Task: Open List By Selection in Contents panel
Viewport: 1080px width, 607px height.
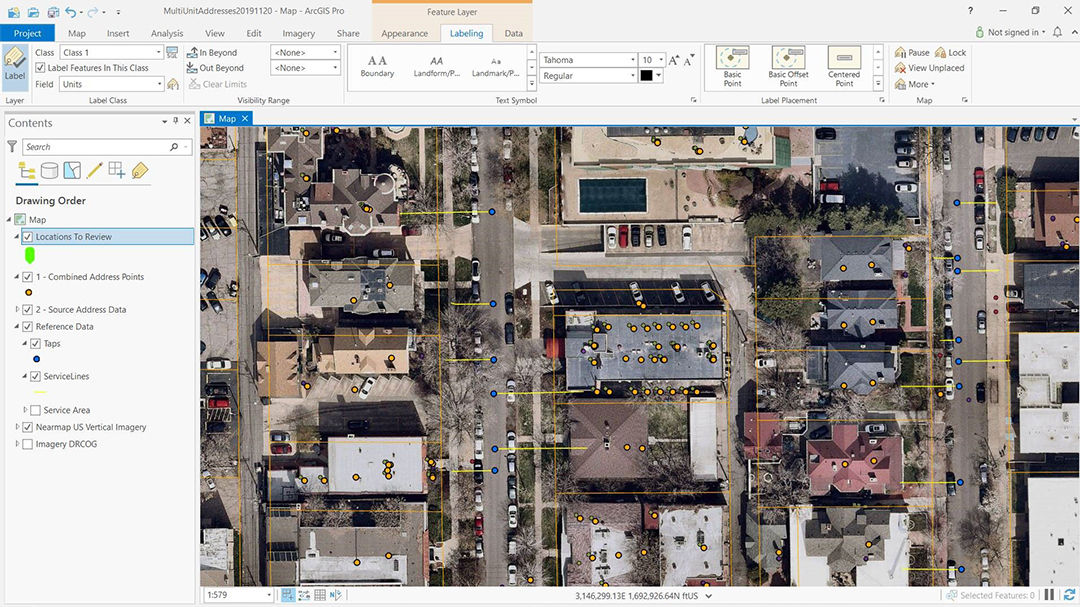Action: [70, 170]
